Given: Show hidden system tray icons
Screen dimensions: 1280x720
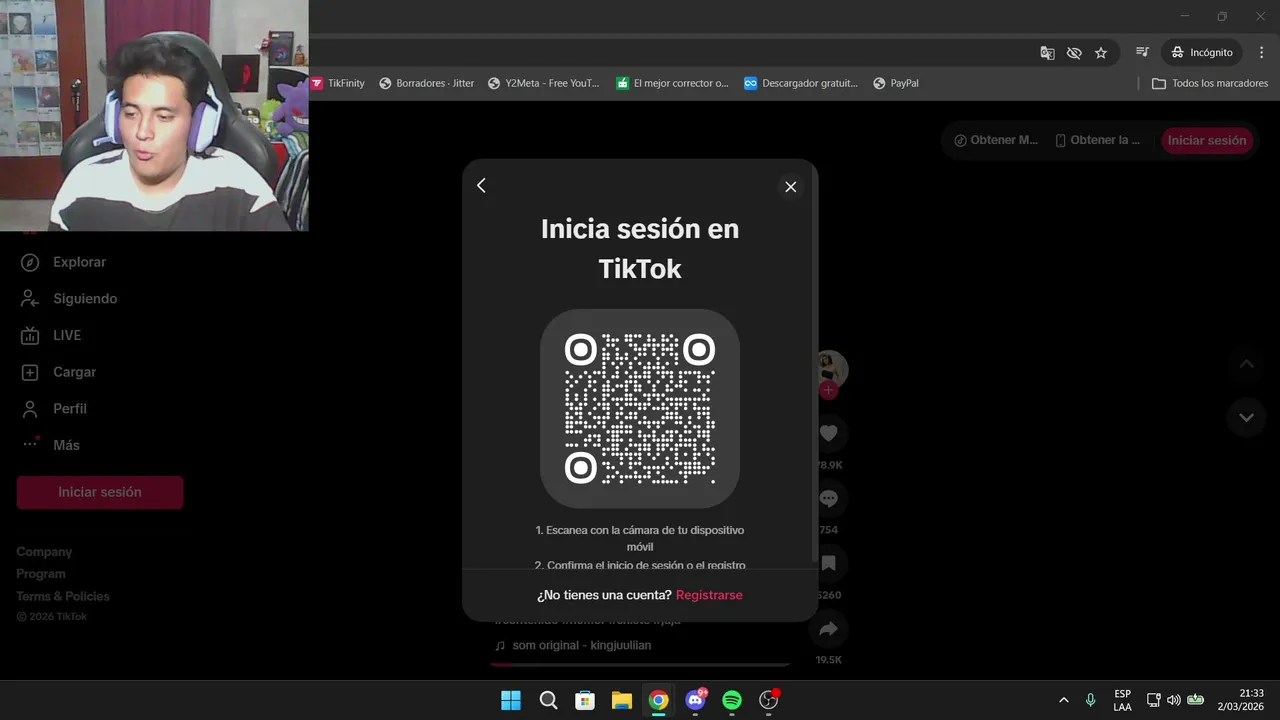Looking at the screenshot, I should [x=1063, y=700].
